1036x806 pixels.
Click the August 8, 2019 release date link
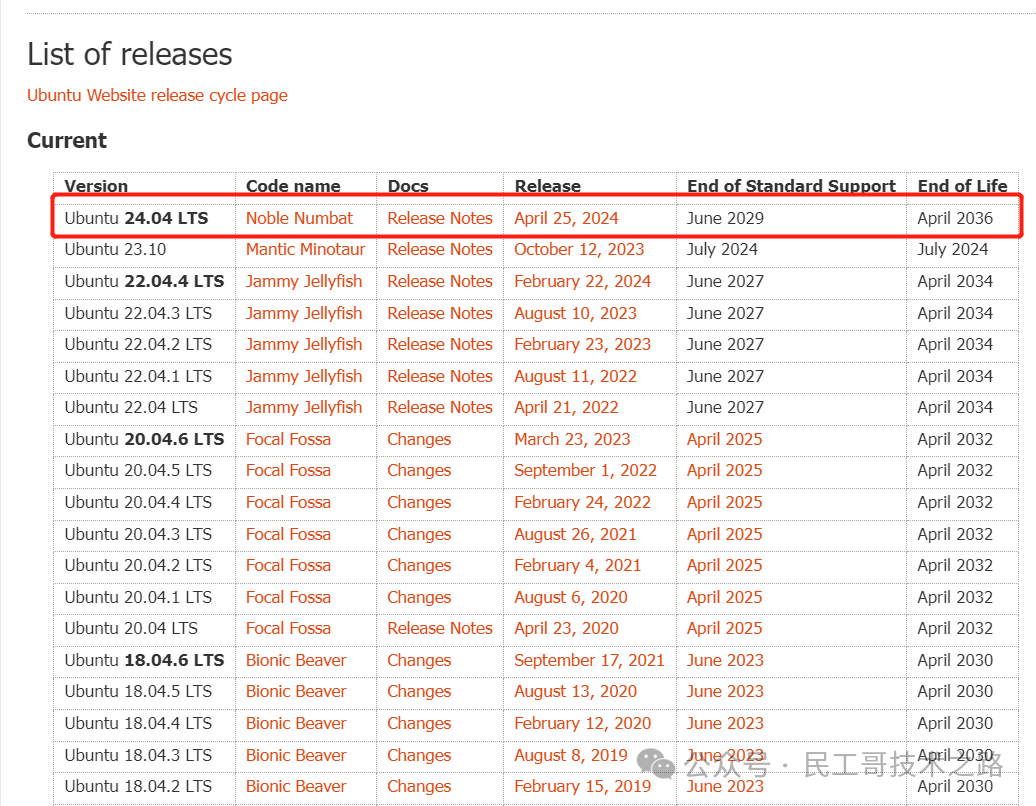(x=571, y=755)
